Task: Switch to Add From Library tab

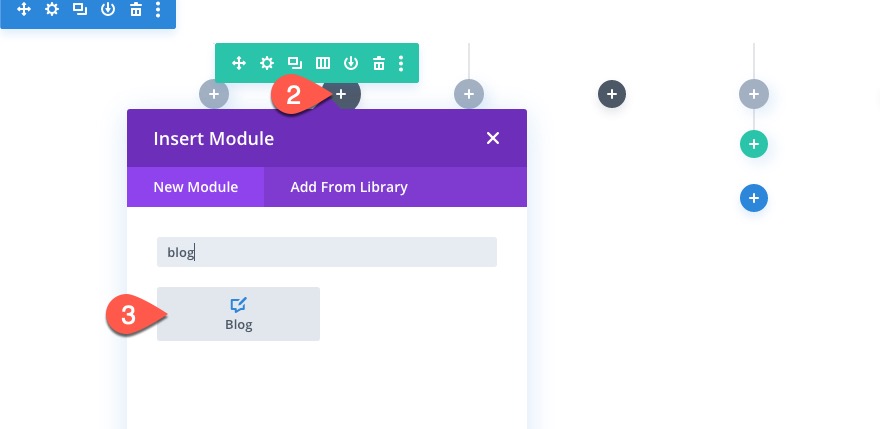Action: point(349,187)
